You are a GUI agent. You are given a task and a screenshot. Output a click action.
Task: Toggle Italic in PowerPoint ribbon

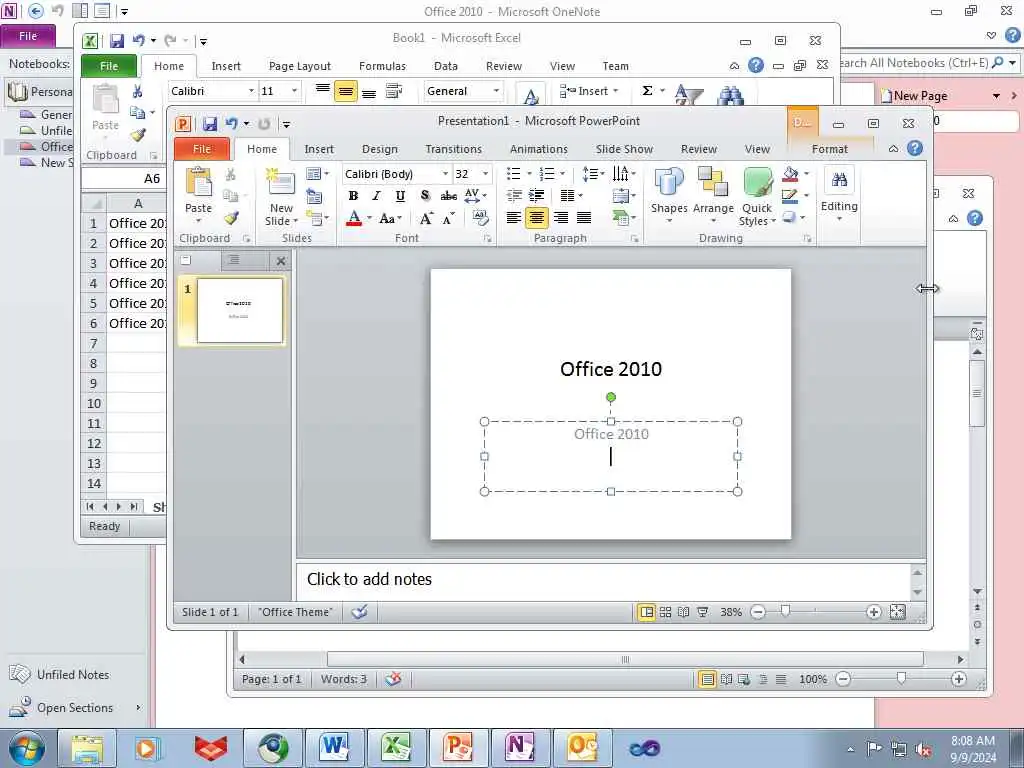(376, 196)
